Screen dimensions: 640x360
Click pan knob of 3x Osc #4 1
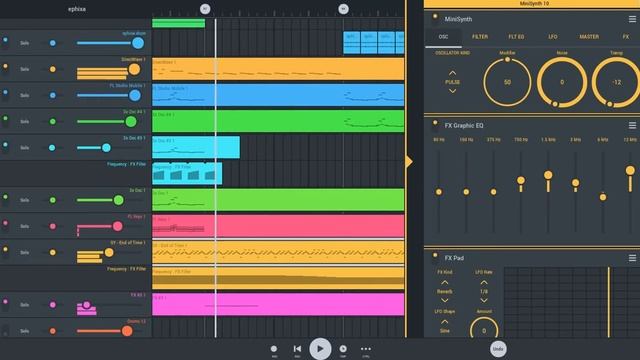pos(53,122)
